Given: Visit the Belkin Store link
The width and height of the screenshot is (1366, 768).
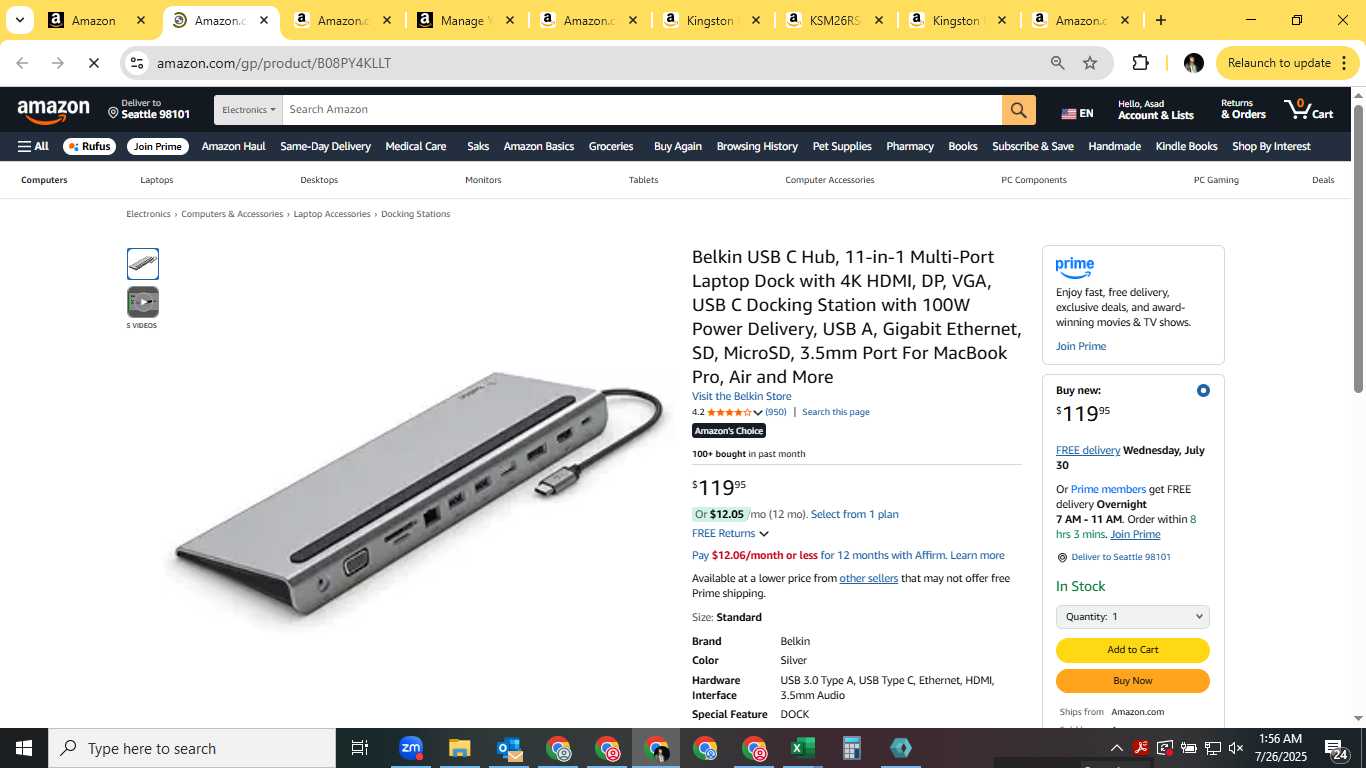Looking at the screenshot, I should [x=741, y=396].
